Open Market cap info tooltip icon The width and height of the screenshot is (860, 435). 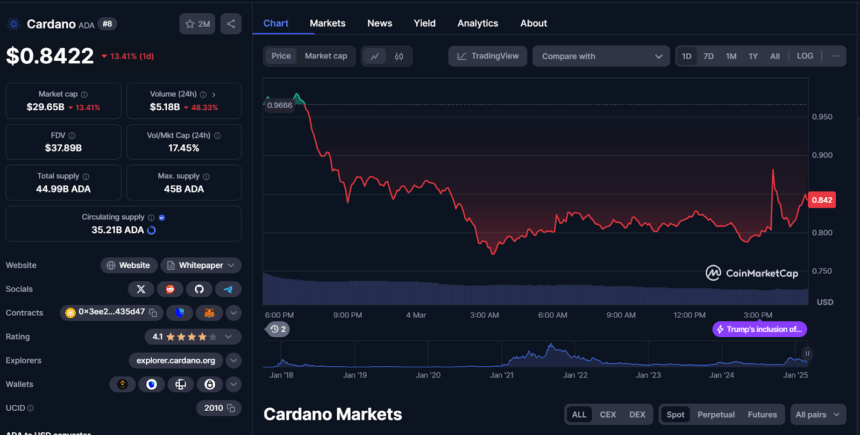click(84, 94)
